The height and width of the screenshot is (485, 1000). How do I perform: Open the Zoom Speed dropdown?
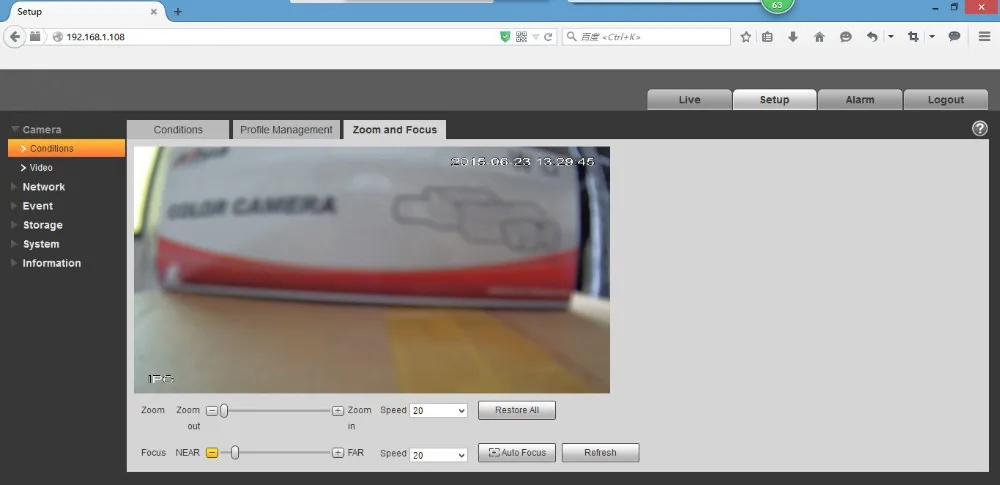point(438,411)
